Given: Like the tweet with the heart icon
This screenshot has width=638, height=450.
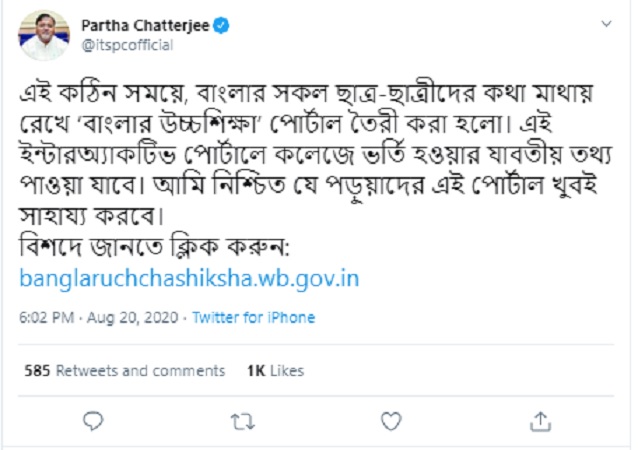Looking at the screenshot, I should (390, 420).
